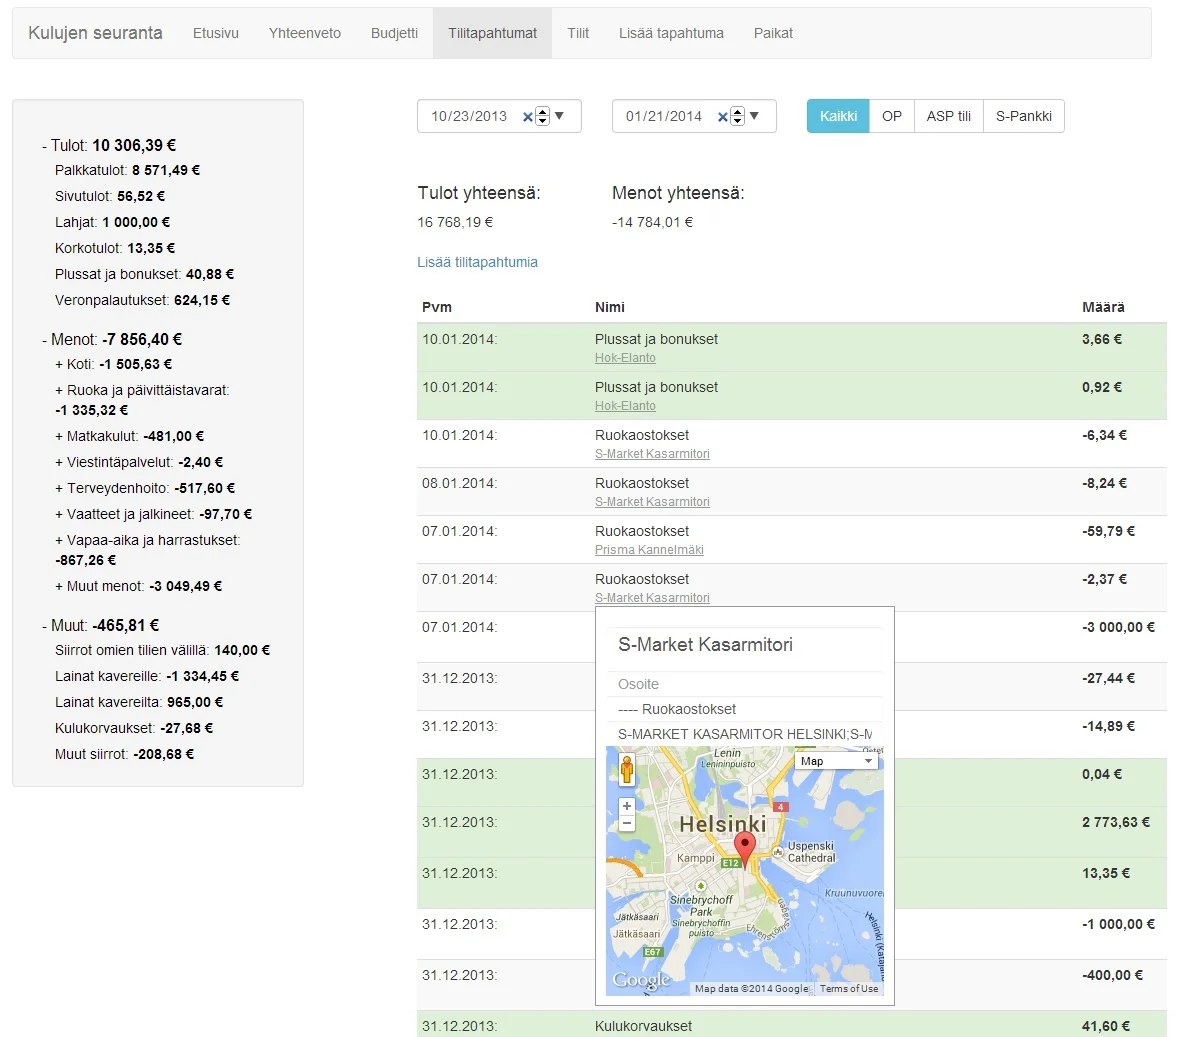Image resolution: width=1179 pixels, height=1037 pixels.
Task: Click the start date spinner arrows
Action: point(543,116)
